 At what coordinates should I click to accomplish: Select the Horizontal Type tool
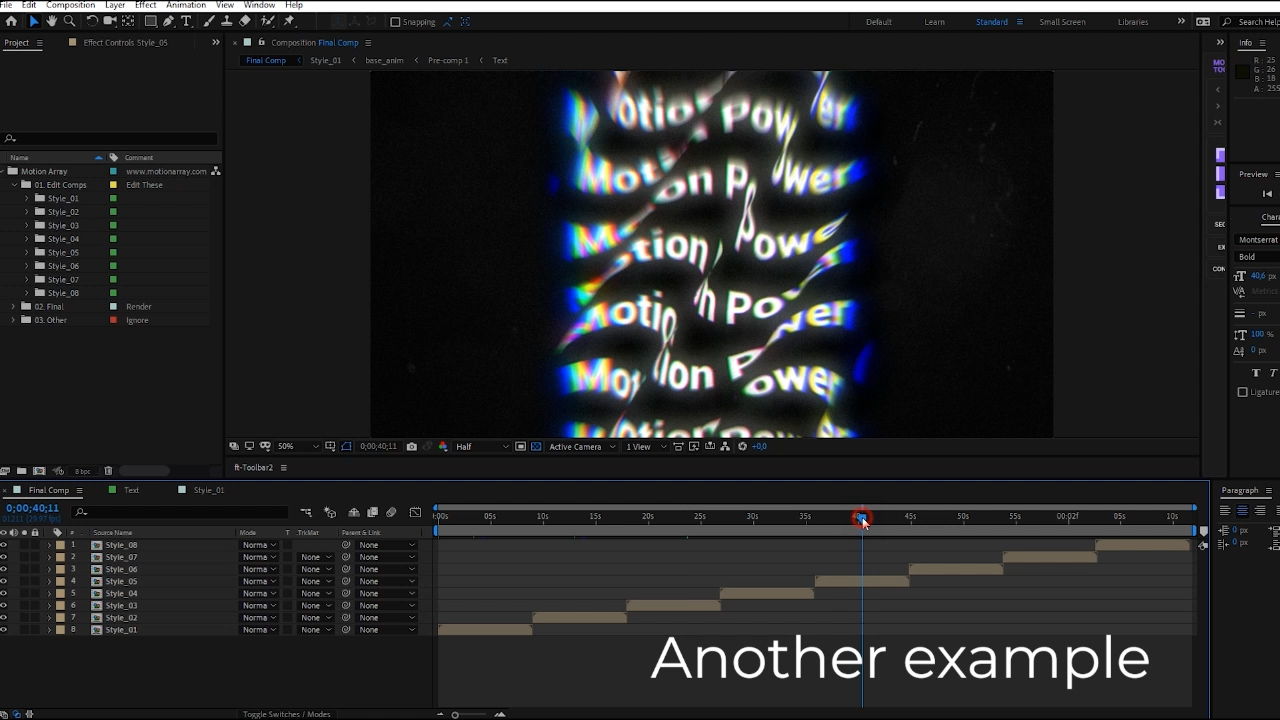[186, 21]
